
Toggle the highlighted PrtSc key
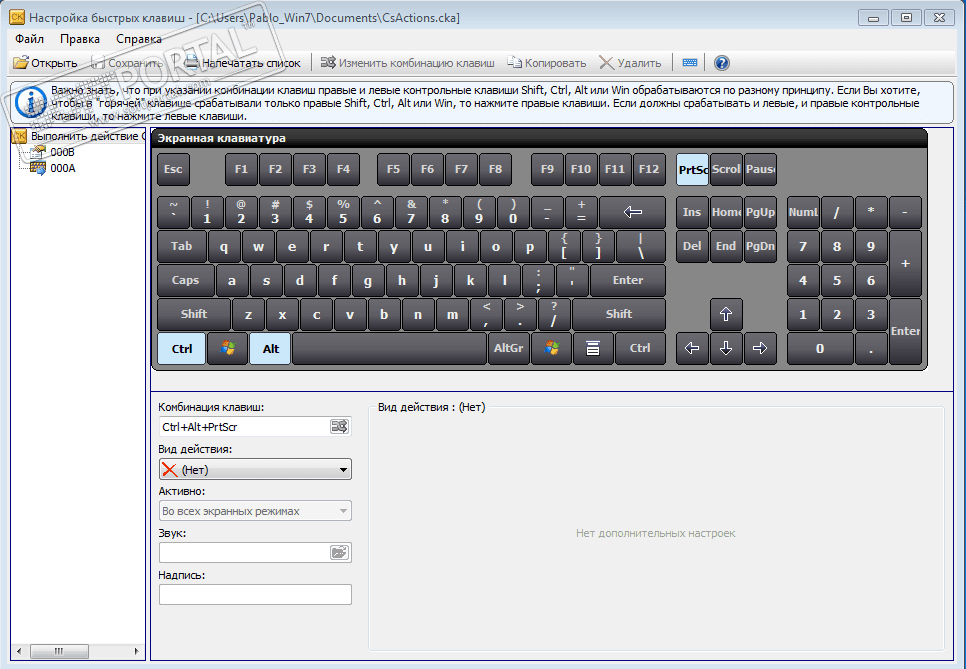(x=692, y=169)
